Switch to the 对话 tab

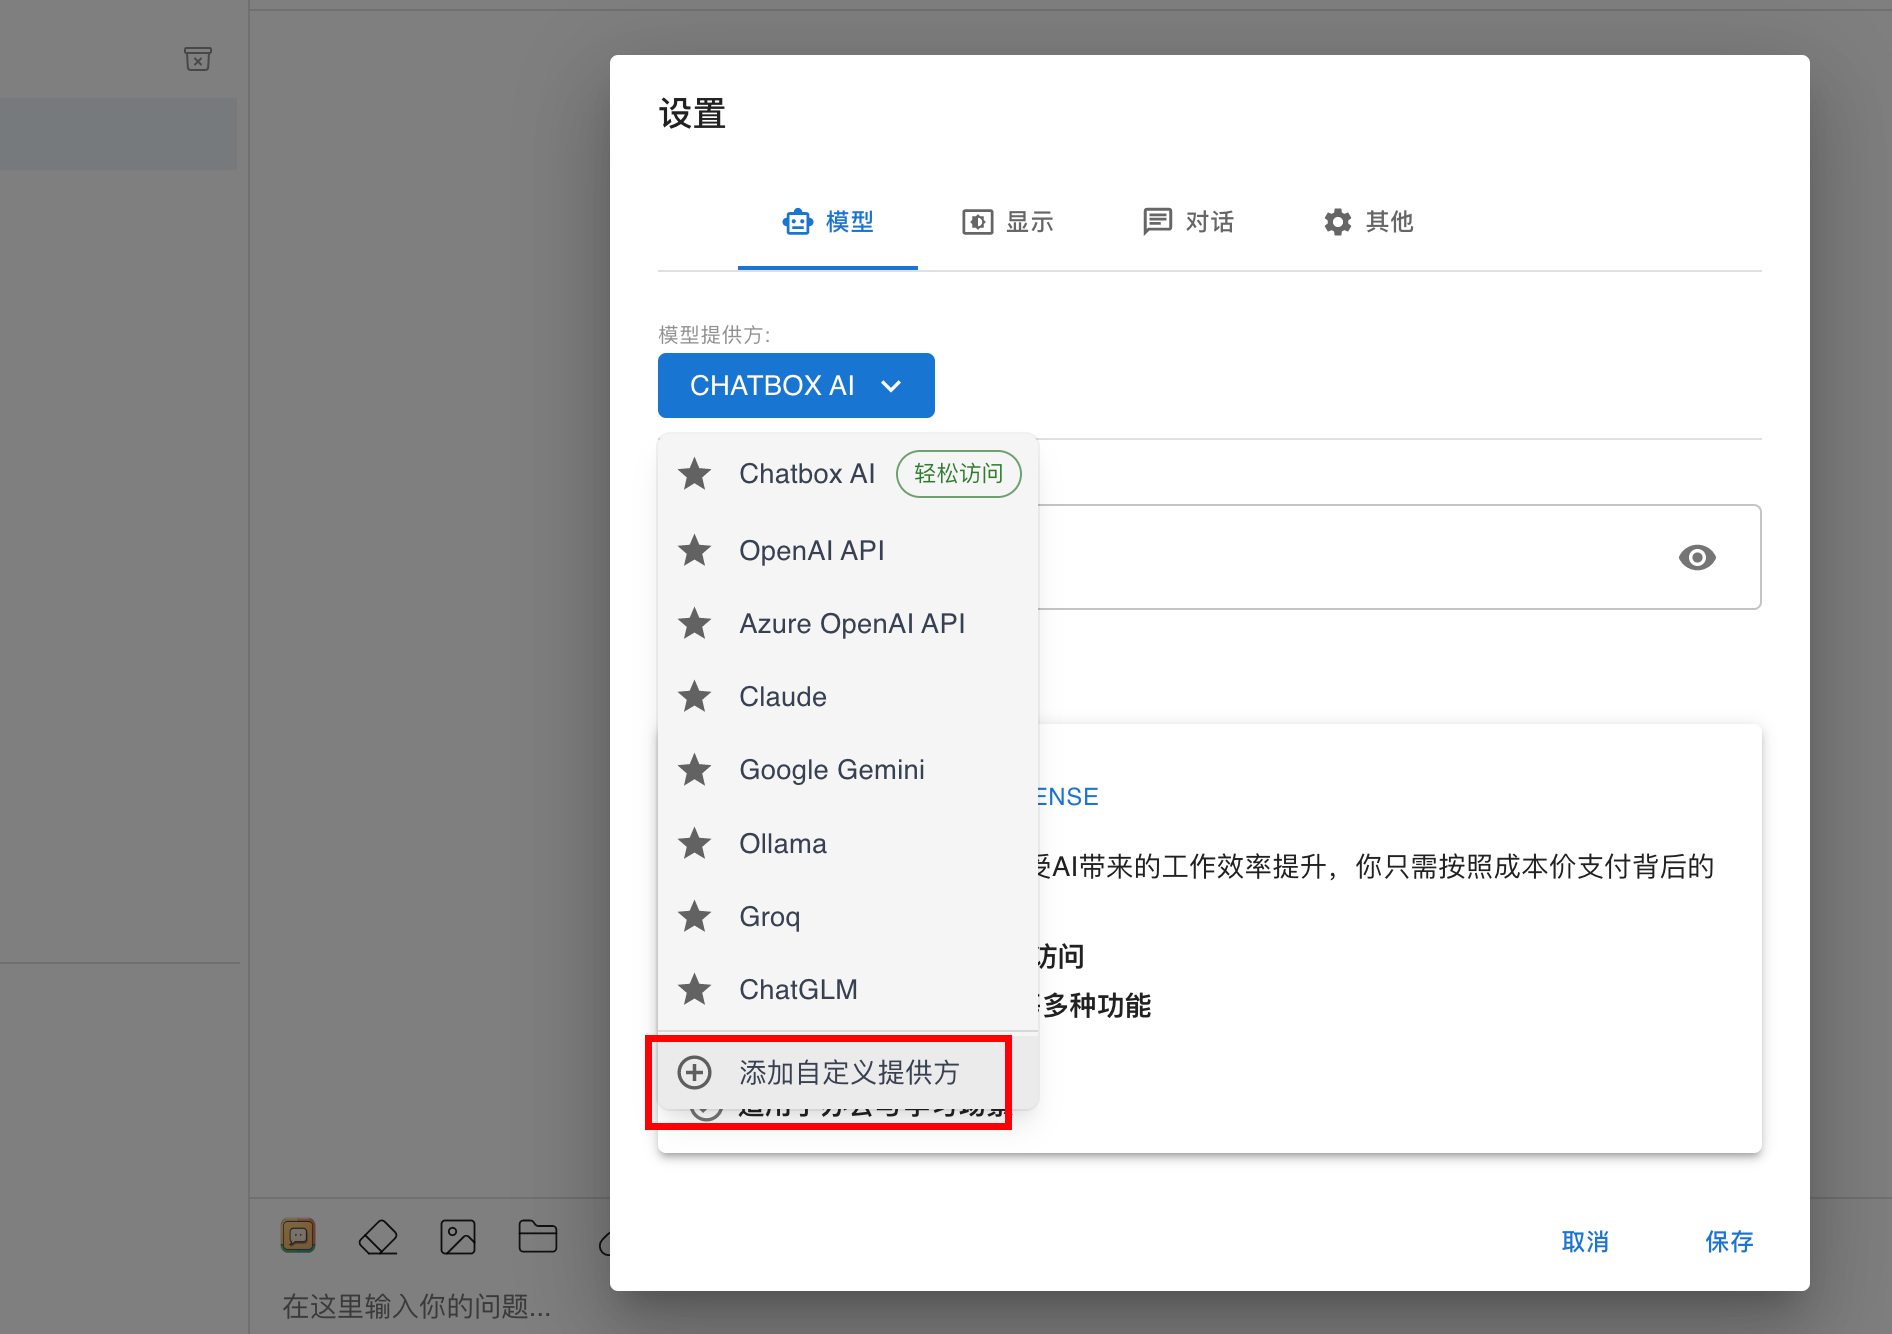click(x=1188, y=222)
